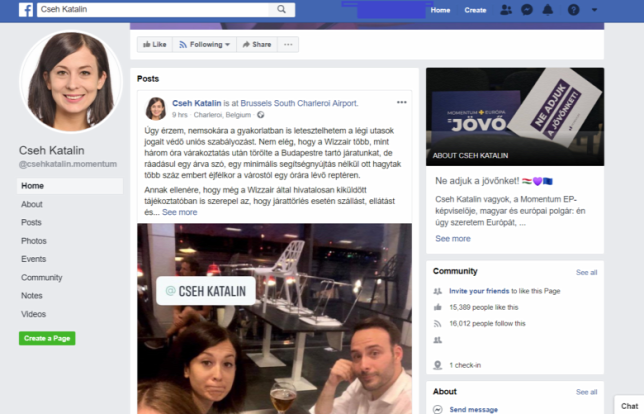
Task: Click See all in About section
Action: click(586, 392)
